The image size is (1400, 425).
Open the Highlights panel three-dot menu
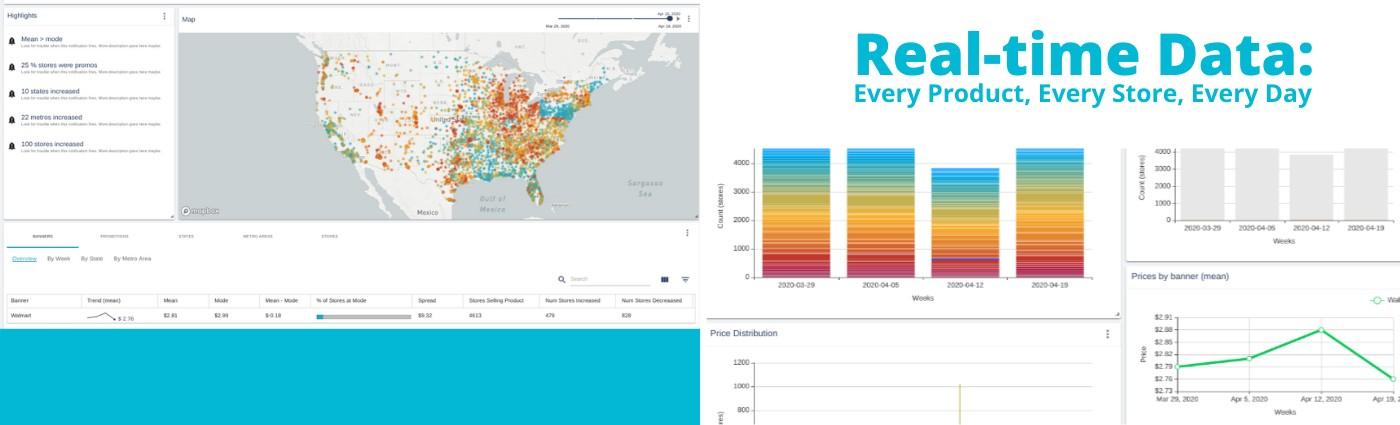(165, 16)
